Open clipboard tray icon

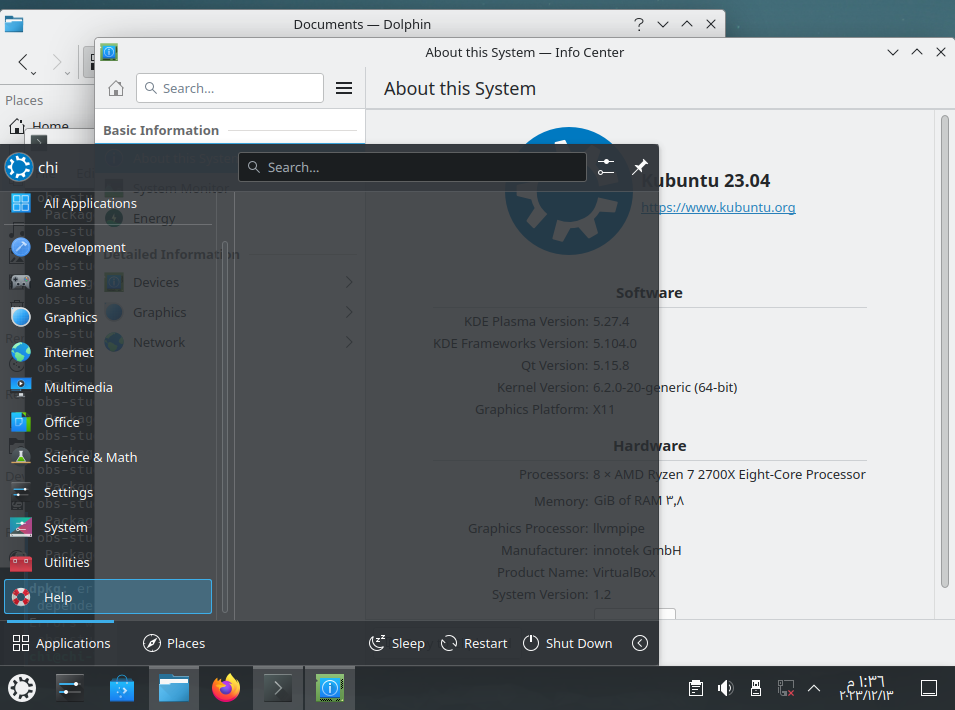pyautogui.click(x=696, y=688)
